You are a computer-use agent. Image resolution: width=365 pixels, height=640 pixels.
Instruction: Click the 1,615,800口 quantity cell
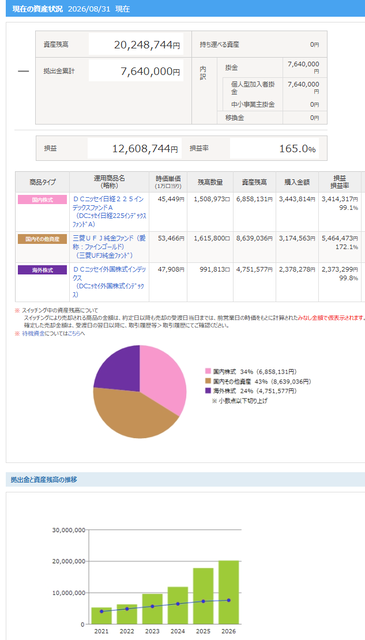212,238
